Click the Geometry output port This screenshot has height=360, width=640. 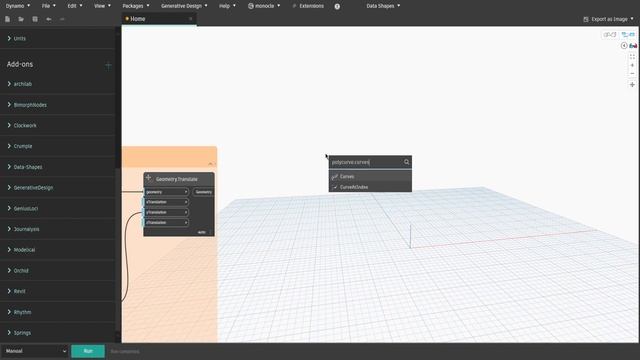click(203, 192)
